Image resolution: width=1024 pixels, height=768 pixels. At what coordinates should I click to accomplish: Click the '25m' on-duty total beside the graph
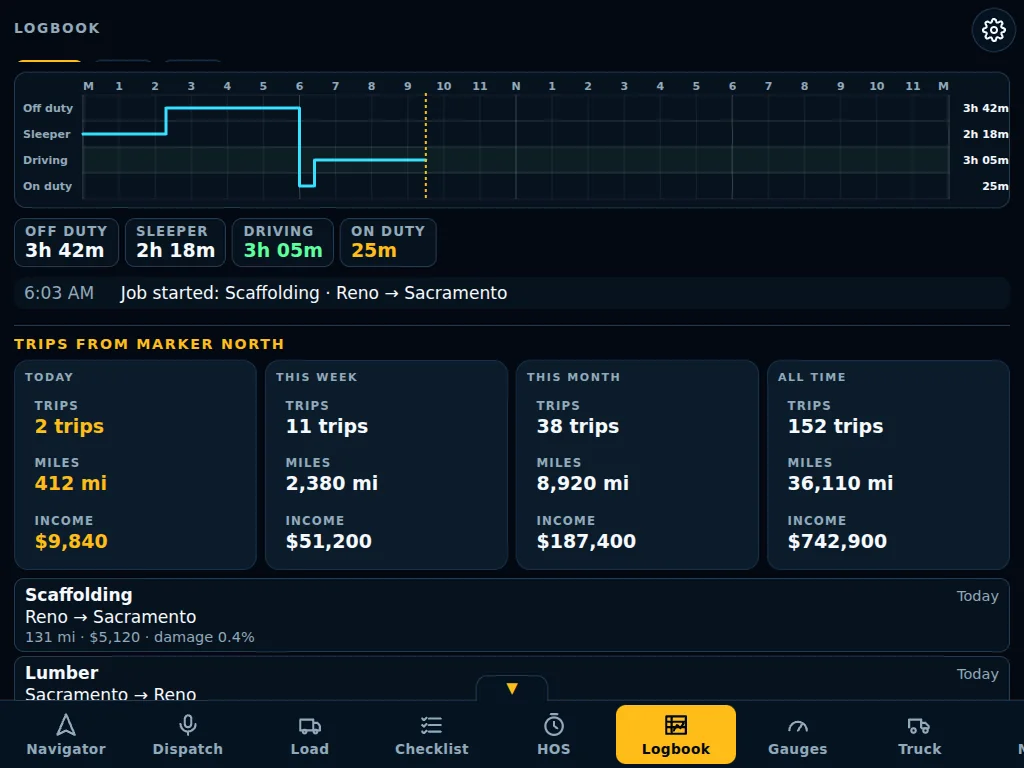coord(995,186)
